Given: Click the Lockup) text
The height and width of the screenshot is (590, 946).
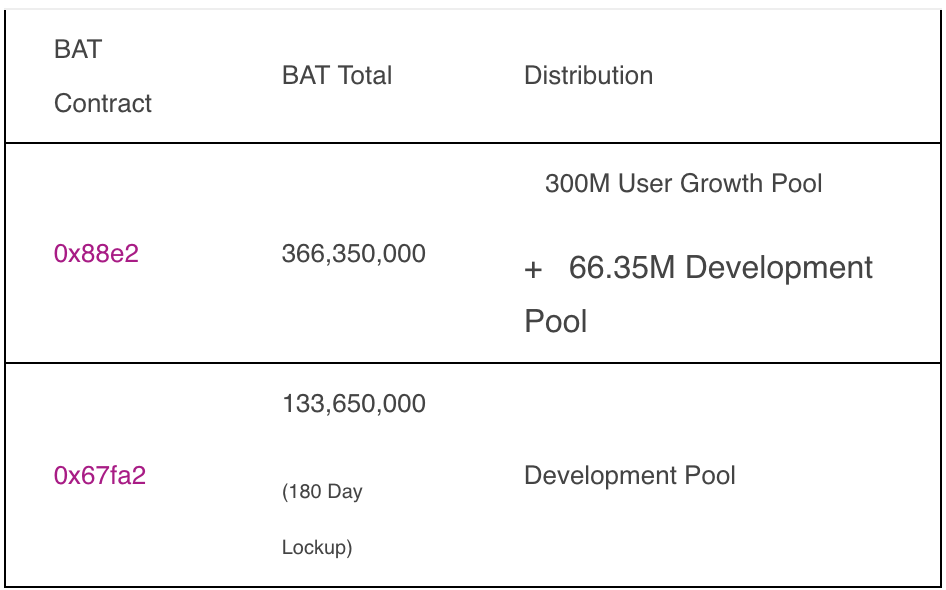Looking at the screenshot, I should click(317, 548).
